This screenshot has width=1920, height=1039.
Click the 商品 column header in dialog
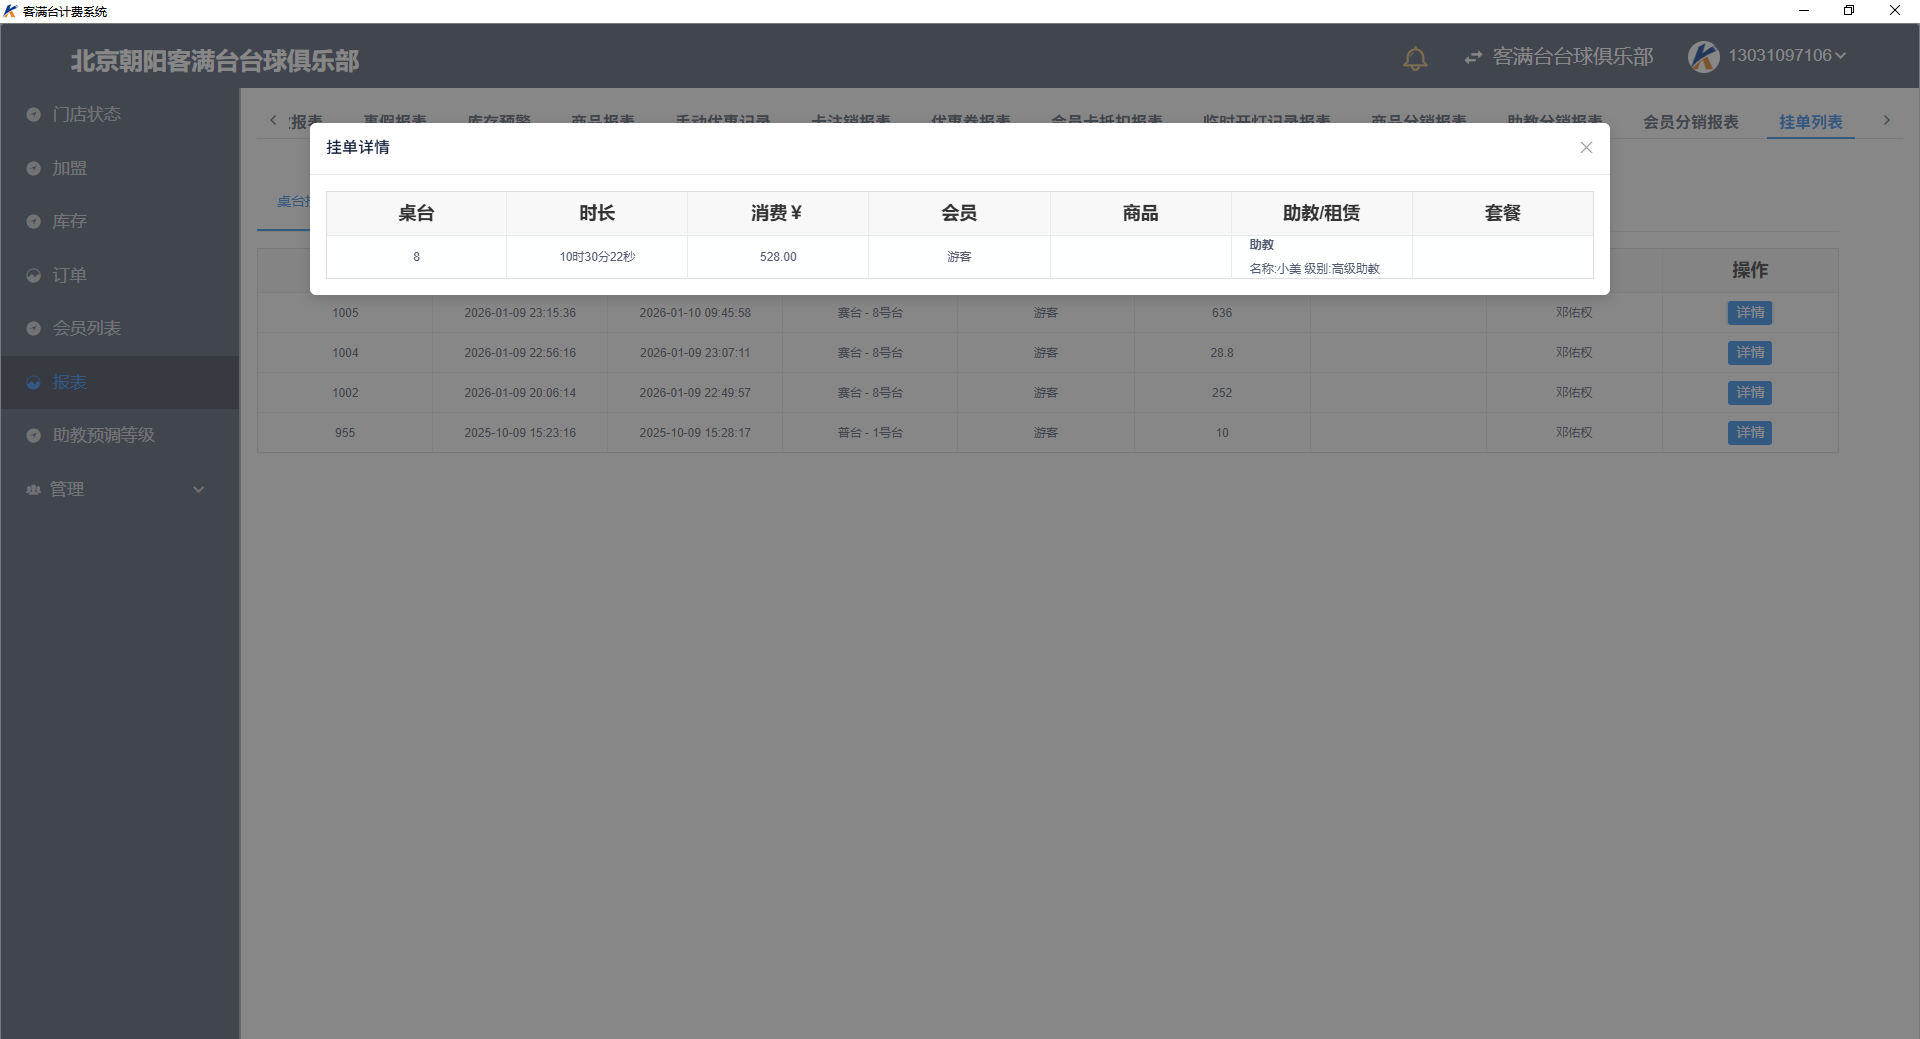click(x=1140, y=213)
